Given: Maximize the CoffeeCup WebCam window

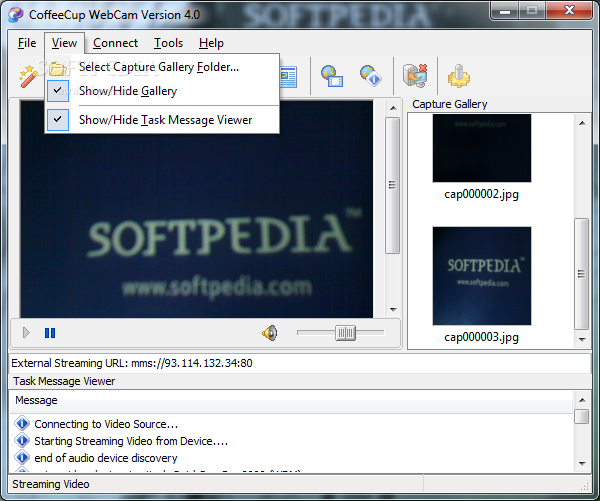Looking at the screenshot, I should click(532, 11).
